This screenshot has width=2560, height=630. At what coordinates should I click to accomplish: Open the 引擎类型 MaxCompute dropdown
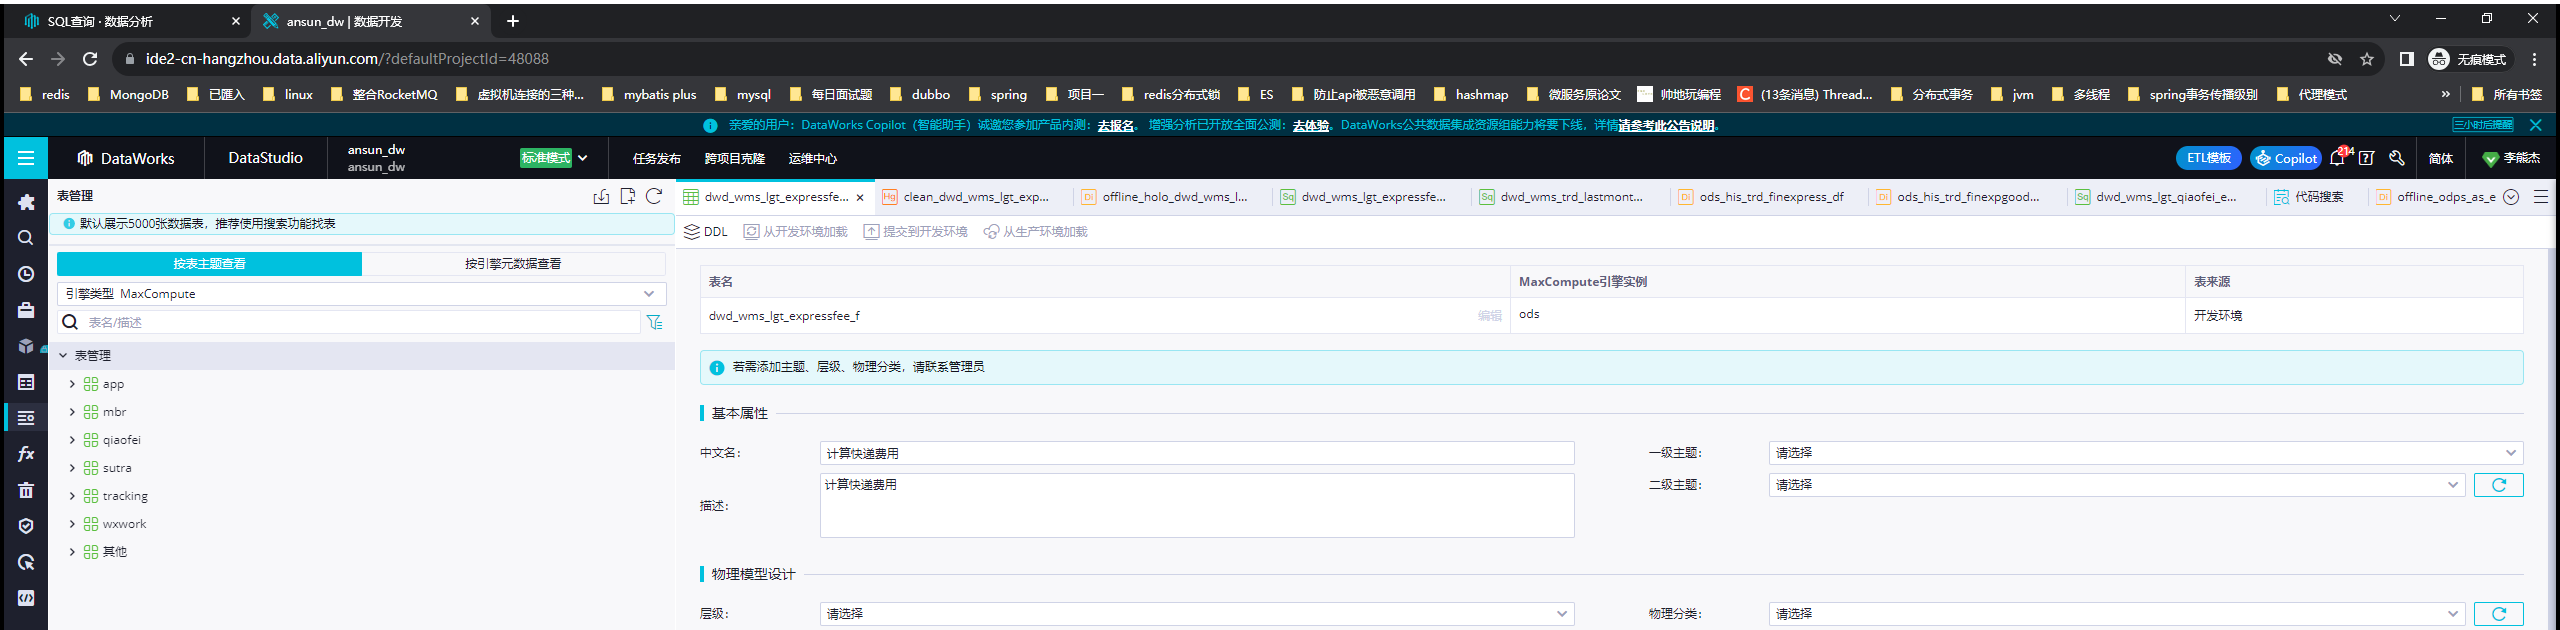(361, 294)
